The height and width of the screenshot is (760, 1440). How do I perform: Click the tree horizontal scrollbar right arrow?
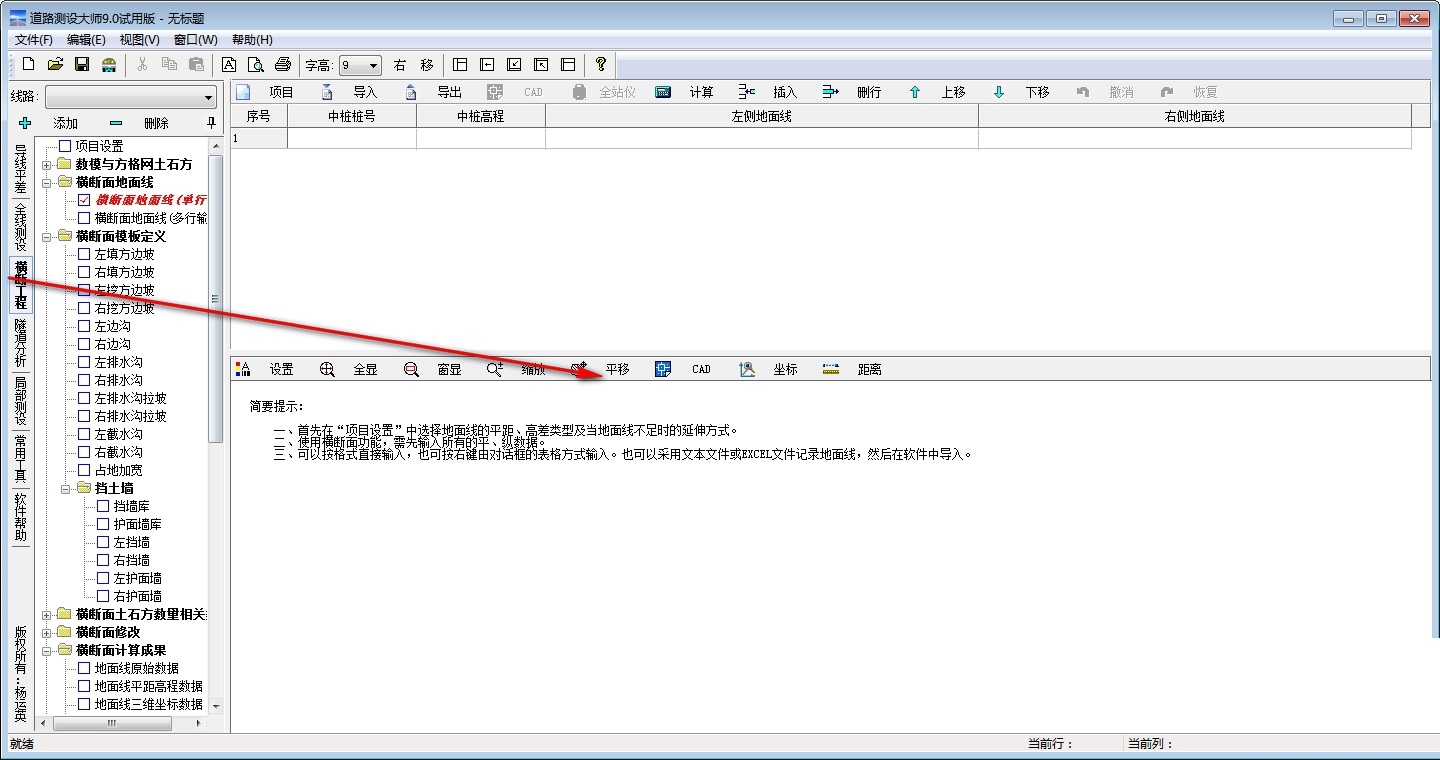(199, 723)
